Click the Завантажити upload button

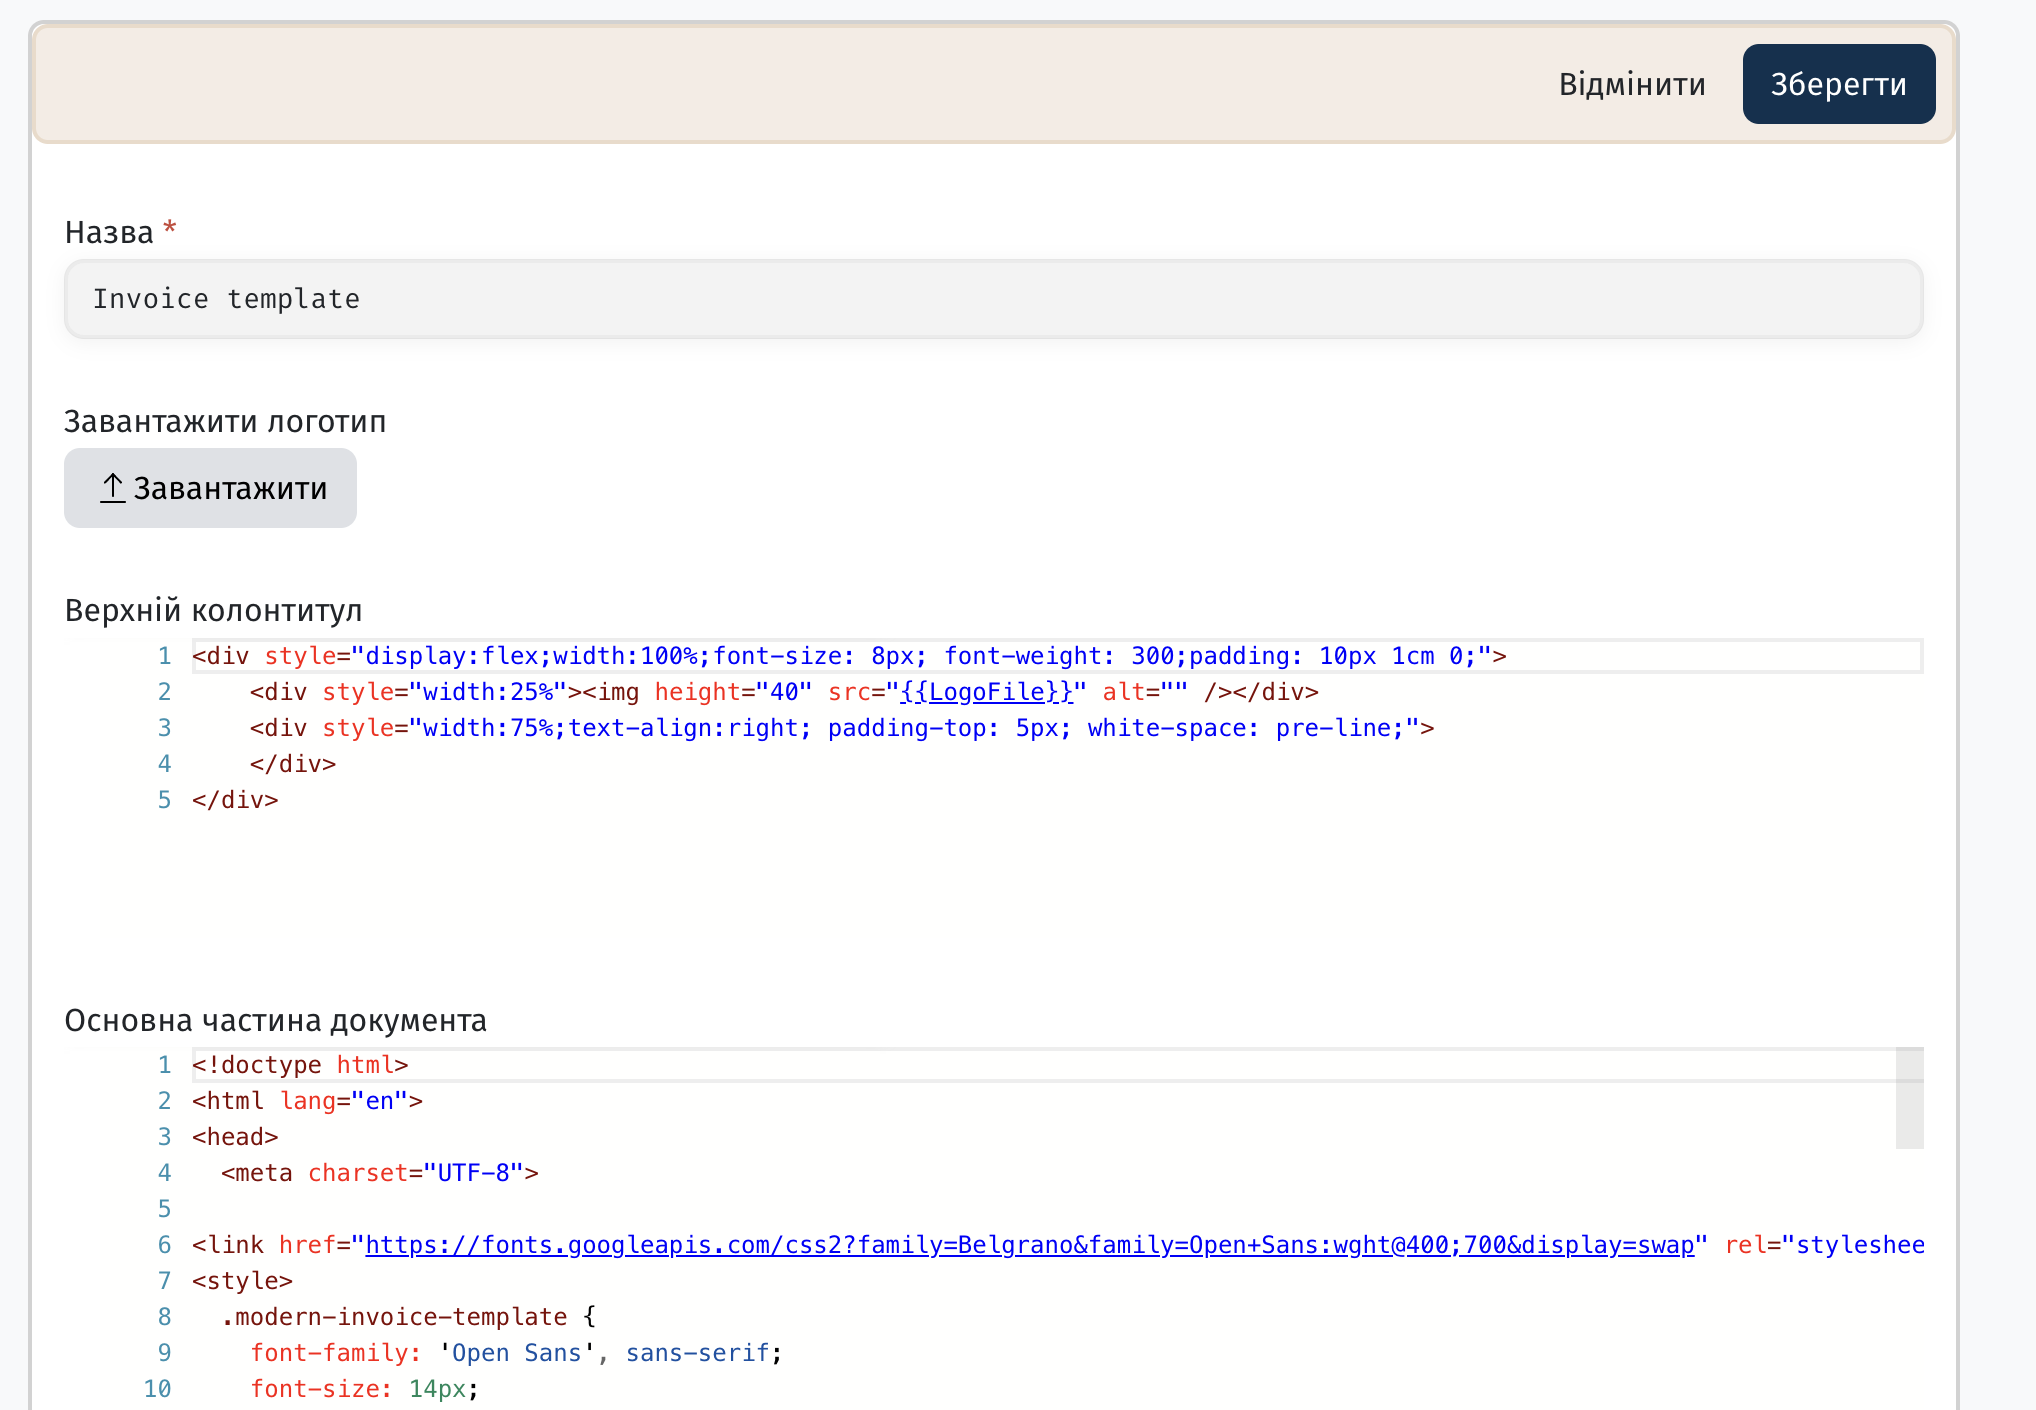coord(210,488)
